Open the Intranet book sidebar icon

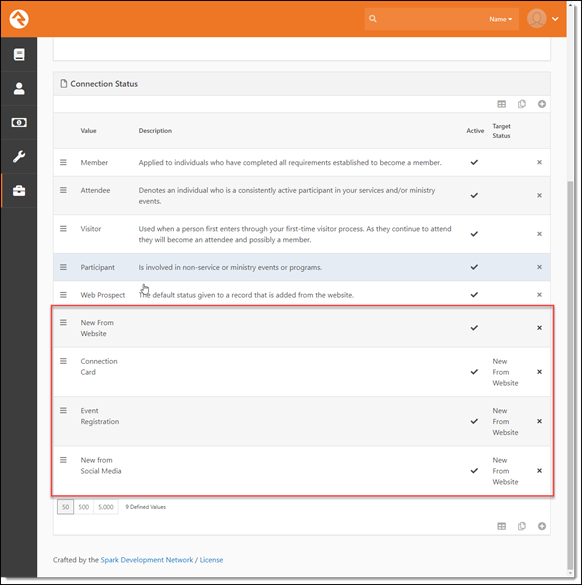(x=19, y=54)
